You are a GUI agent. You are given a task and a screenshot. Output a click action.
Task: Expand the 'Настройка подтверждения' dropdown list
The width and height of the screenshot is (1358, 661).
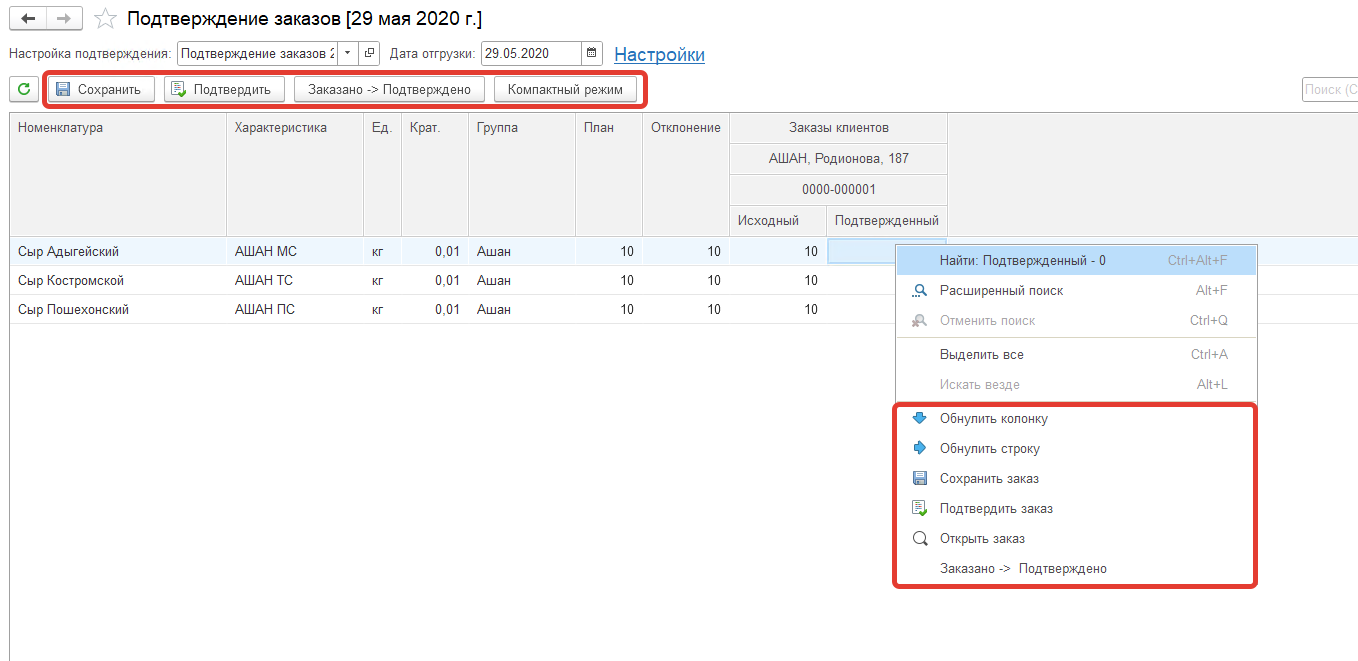347,54
